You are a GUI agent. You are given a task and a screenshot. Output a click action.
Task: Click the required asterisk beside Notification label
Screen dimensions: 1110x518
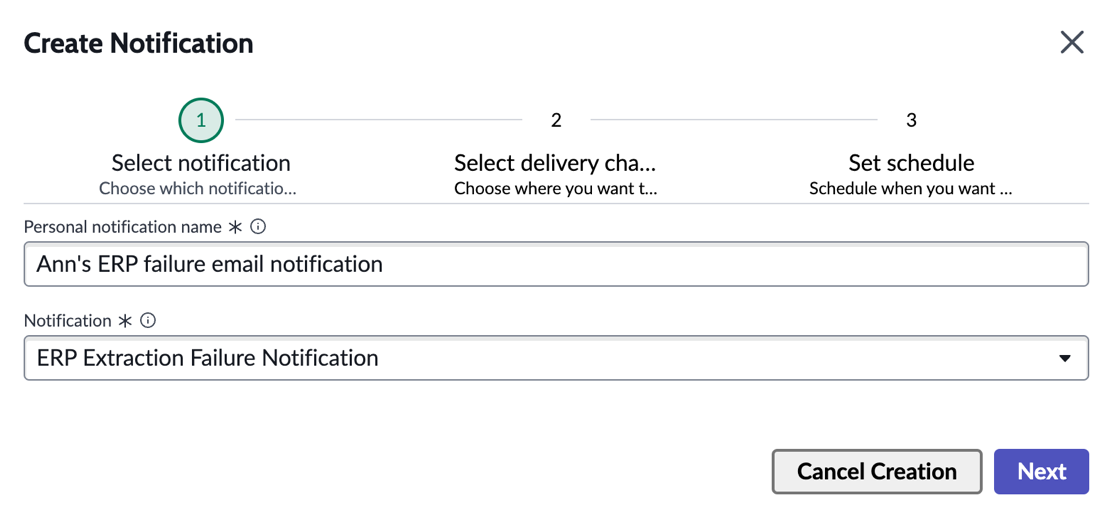(x=125, y=321)
